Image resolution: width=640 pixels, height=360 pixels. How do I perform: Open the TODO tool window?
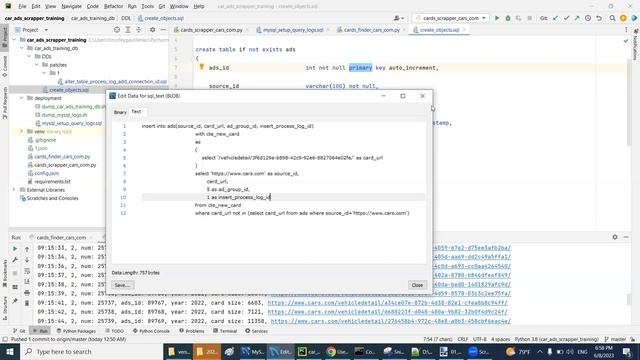(114, 331)
